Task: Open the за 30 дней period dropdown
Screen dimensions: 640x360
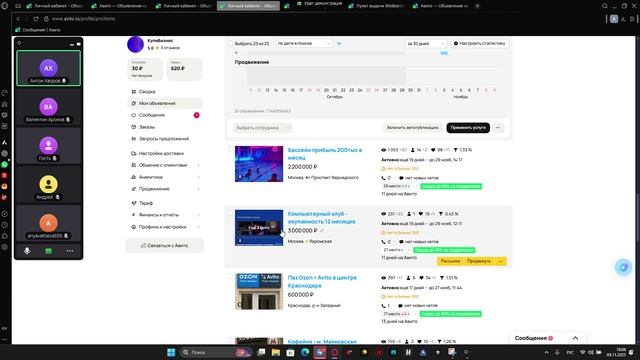Action: pyautogui.click(x=425, y=43)
